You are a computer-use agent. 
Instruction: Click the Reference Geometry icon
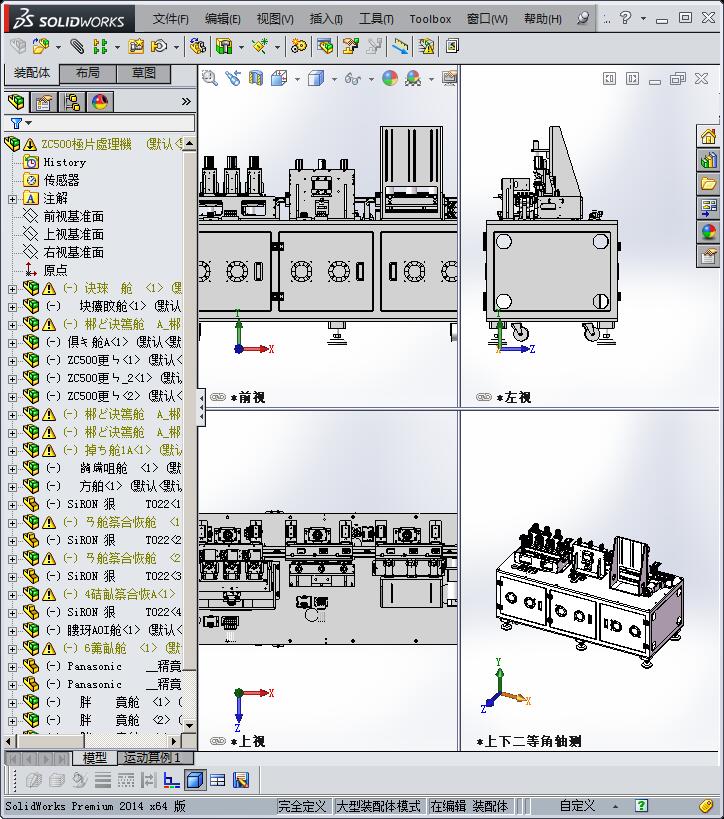[x=260, y=46]
